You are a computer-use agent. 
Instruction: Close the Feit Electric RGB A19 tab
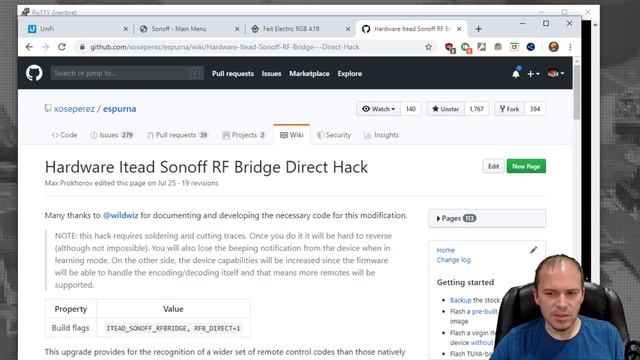click(x=348, y=29)
